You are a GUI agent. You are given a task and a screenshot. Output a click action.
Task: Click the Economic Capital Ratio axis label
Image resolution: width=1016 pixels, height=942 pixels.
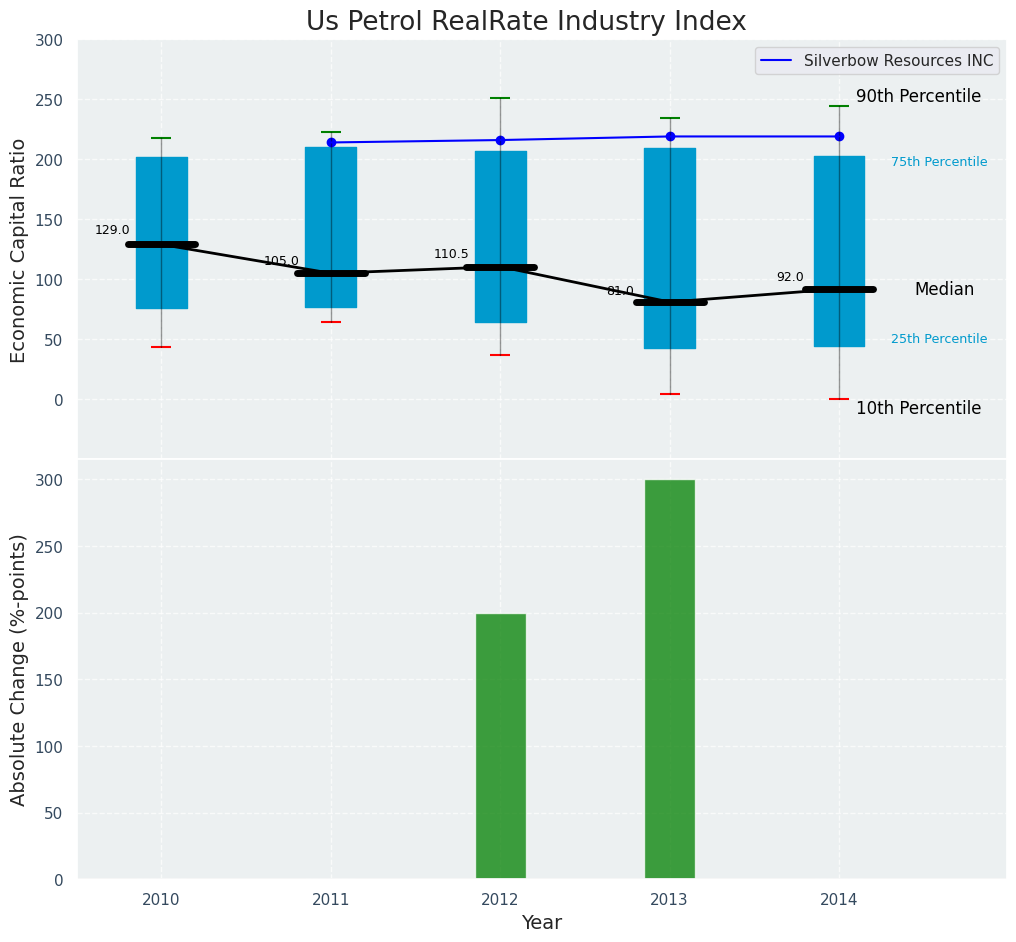[x=18, y=251]
